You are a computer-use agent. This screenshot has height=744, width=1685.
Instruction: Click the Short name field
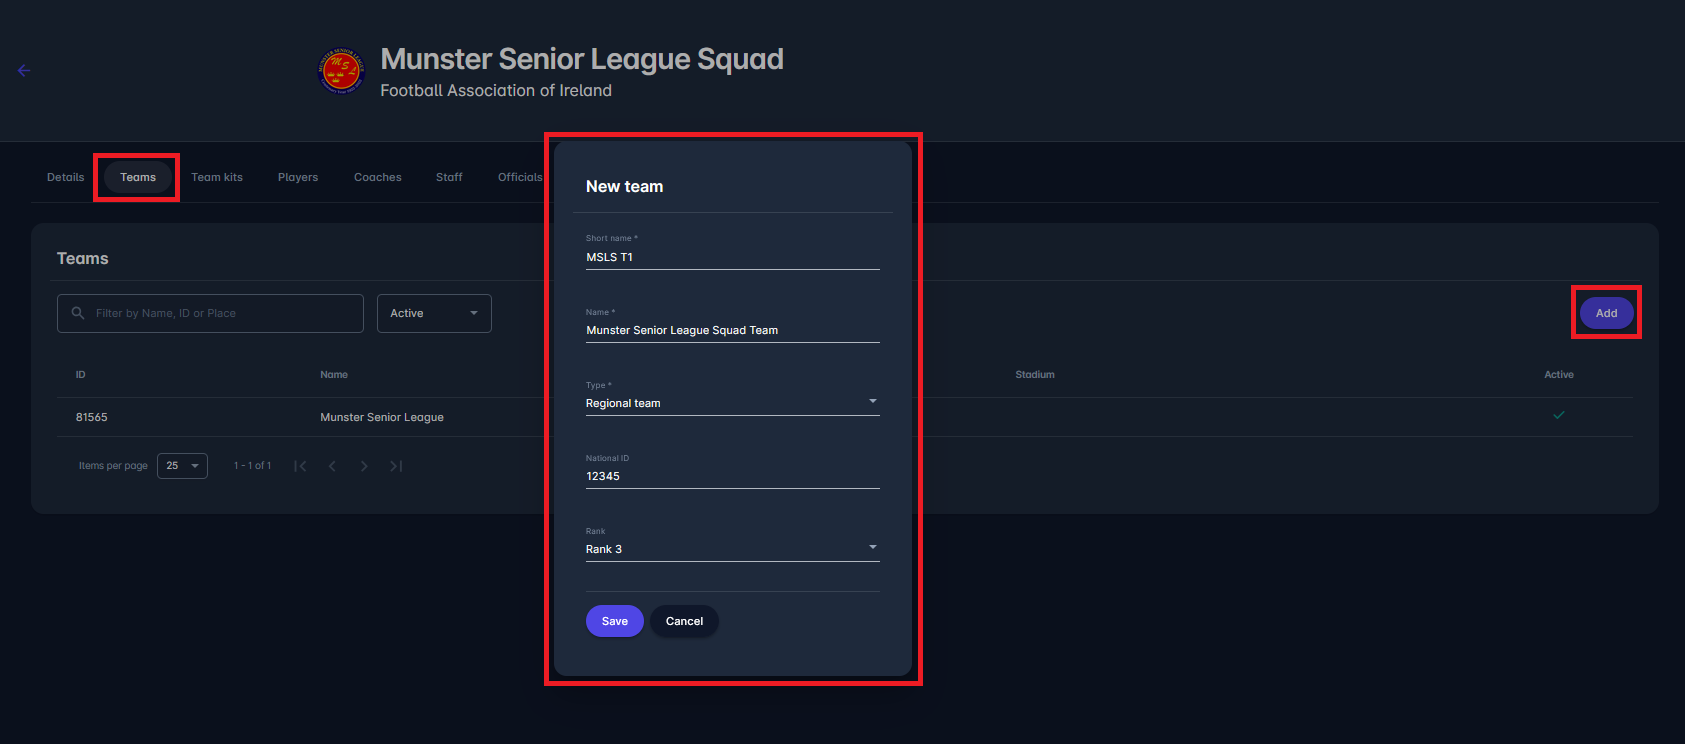(732, 257)
